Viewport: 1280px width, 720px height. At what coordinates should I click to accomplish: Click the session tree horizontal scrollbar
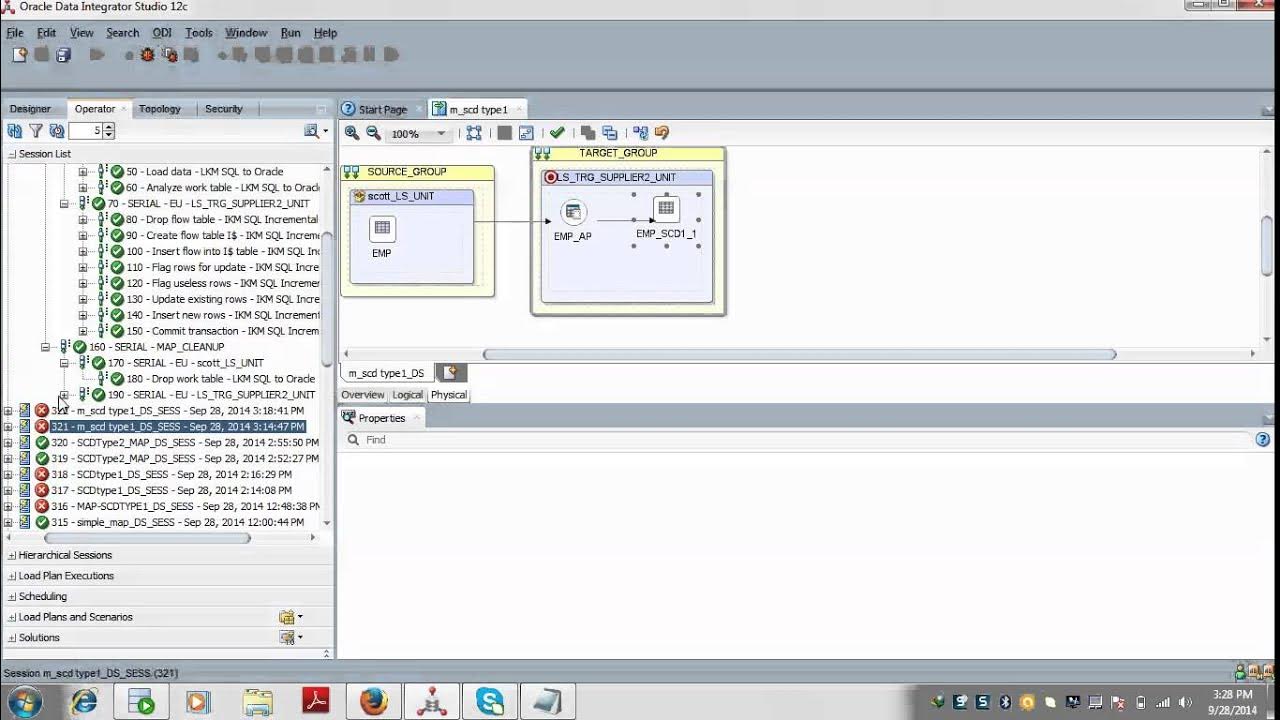(146, 538)
